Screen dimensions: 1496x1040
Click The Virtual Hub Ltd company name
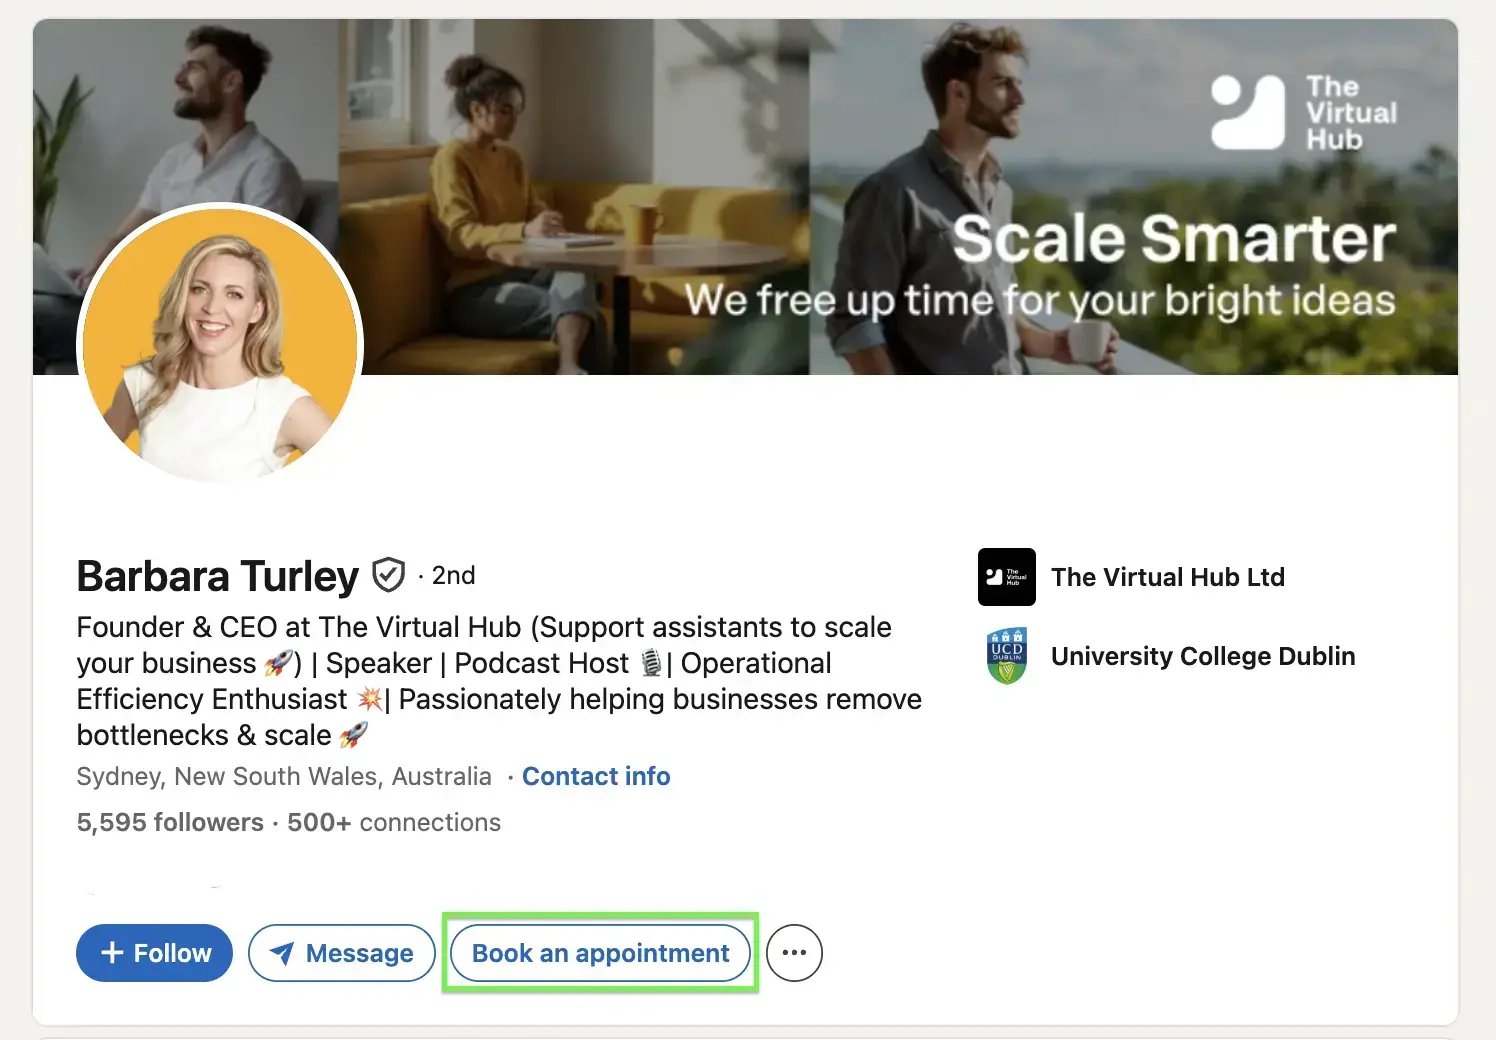tap(1168, 577)
